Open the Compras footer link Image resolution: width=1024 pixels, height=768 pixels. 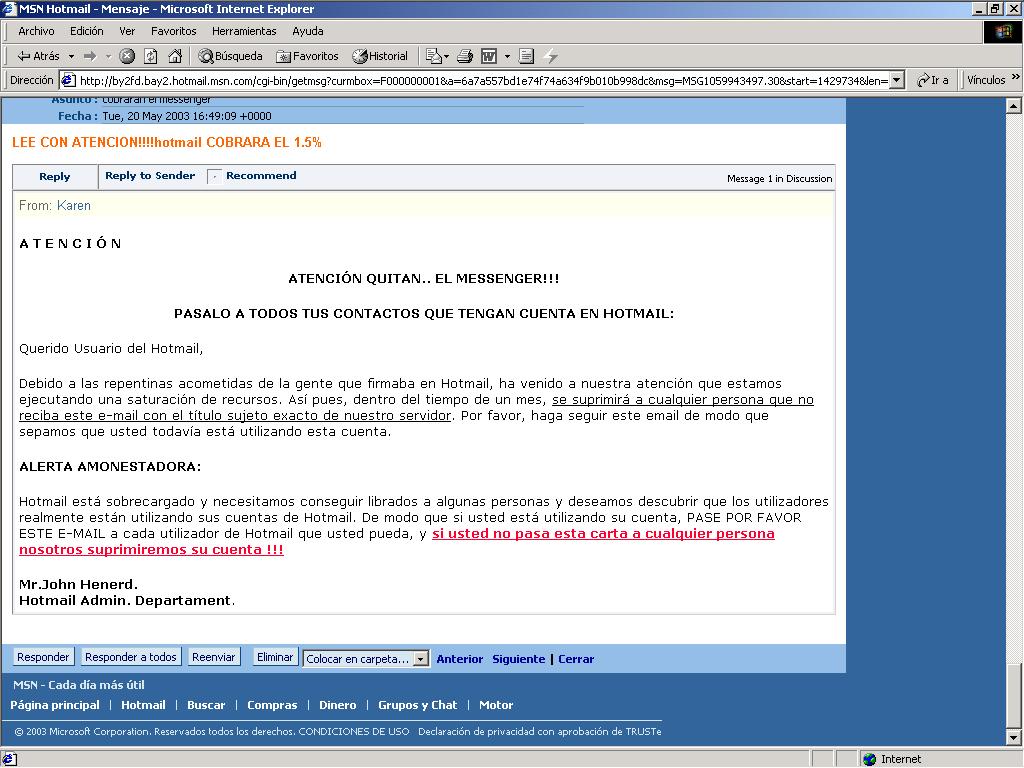click(272, 705)
